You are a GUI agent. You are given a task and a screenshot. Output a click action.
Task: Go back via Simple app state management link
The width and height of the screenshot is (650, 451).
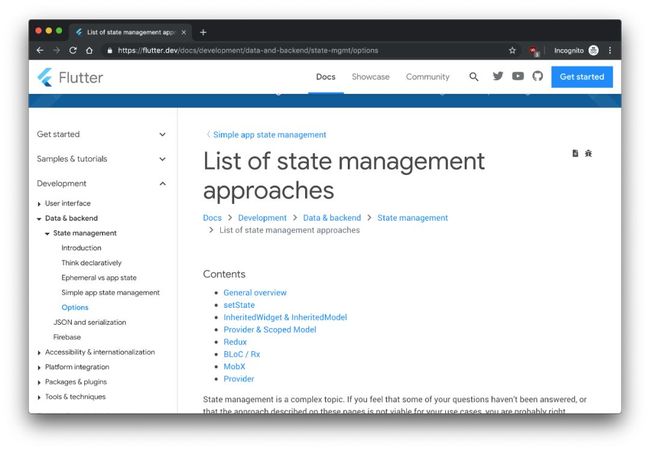pyautogui.click(x=269, y=135)
